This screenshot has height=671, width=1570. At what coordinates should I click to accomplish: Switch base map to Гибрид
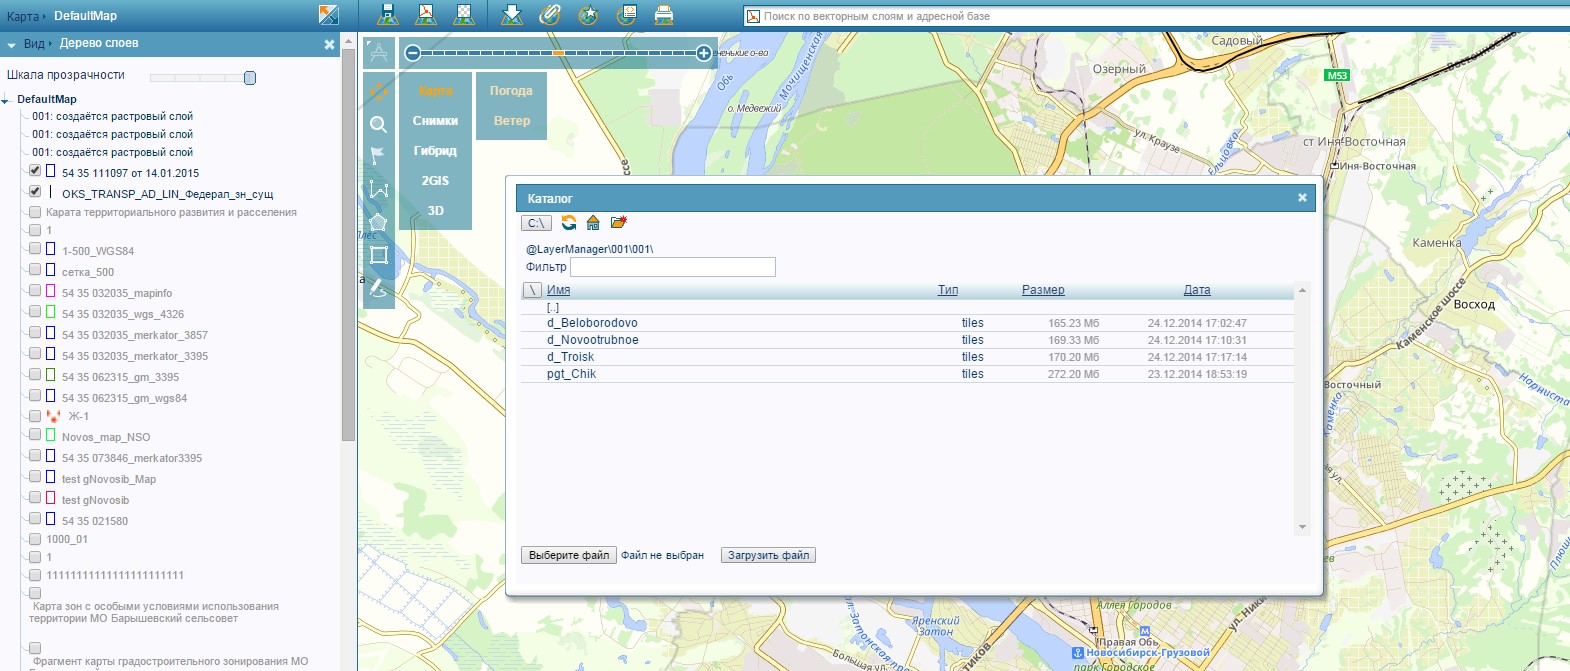click(x=435, y=151)
